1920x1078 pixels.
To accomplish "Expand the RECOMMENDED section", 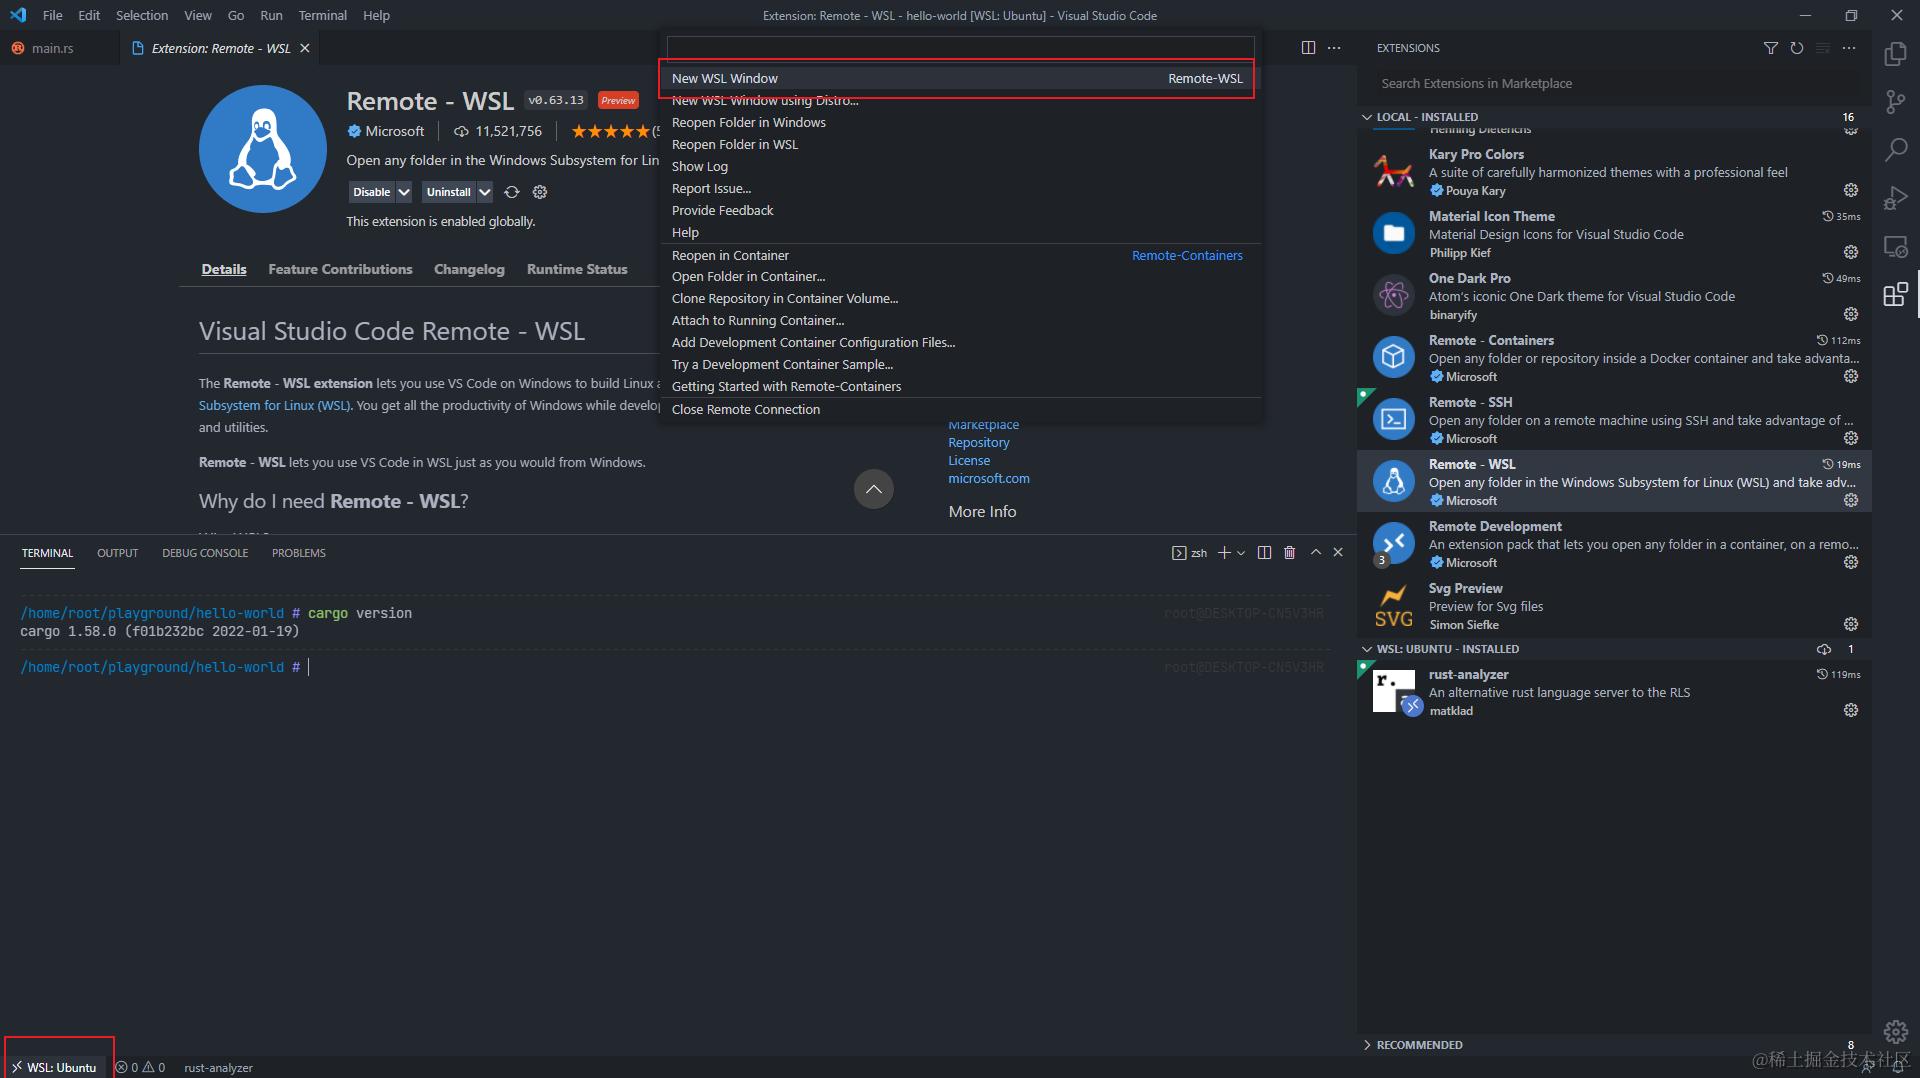I will (1418, 1044).
